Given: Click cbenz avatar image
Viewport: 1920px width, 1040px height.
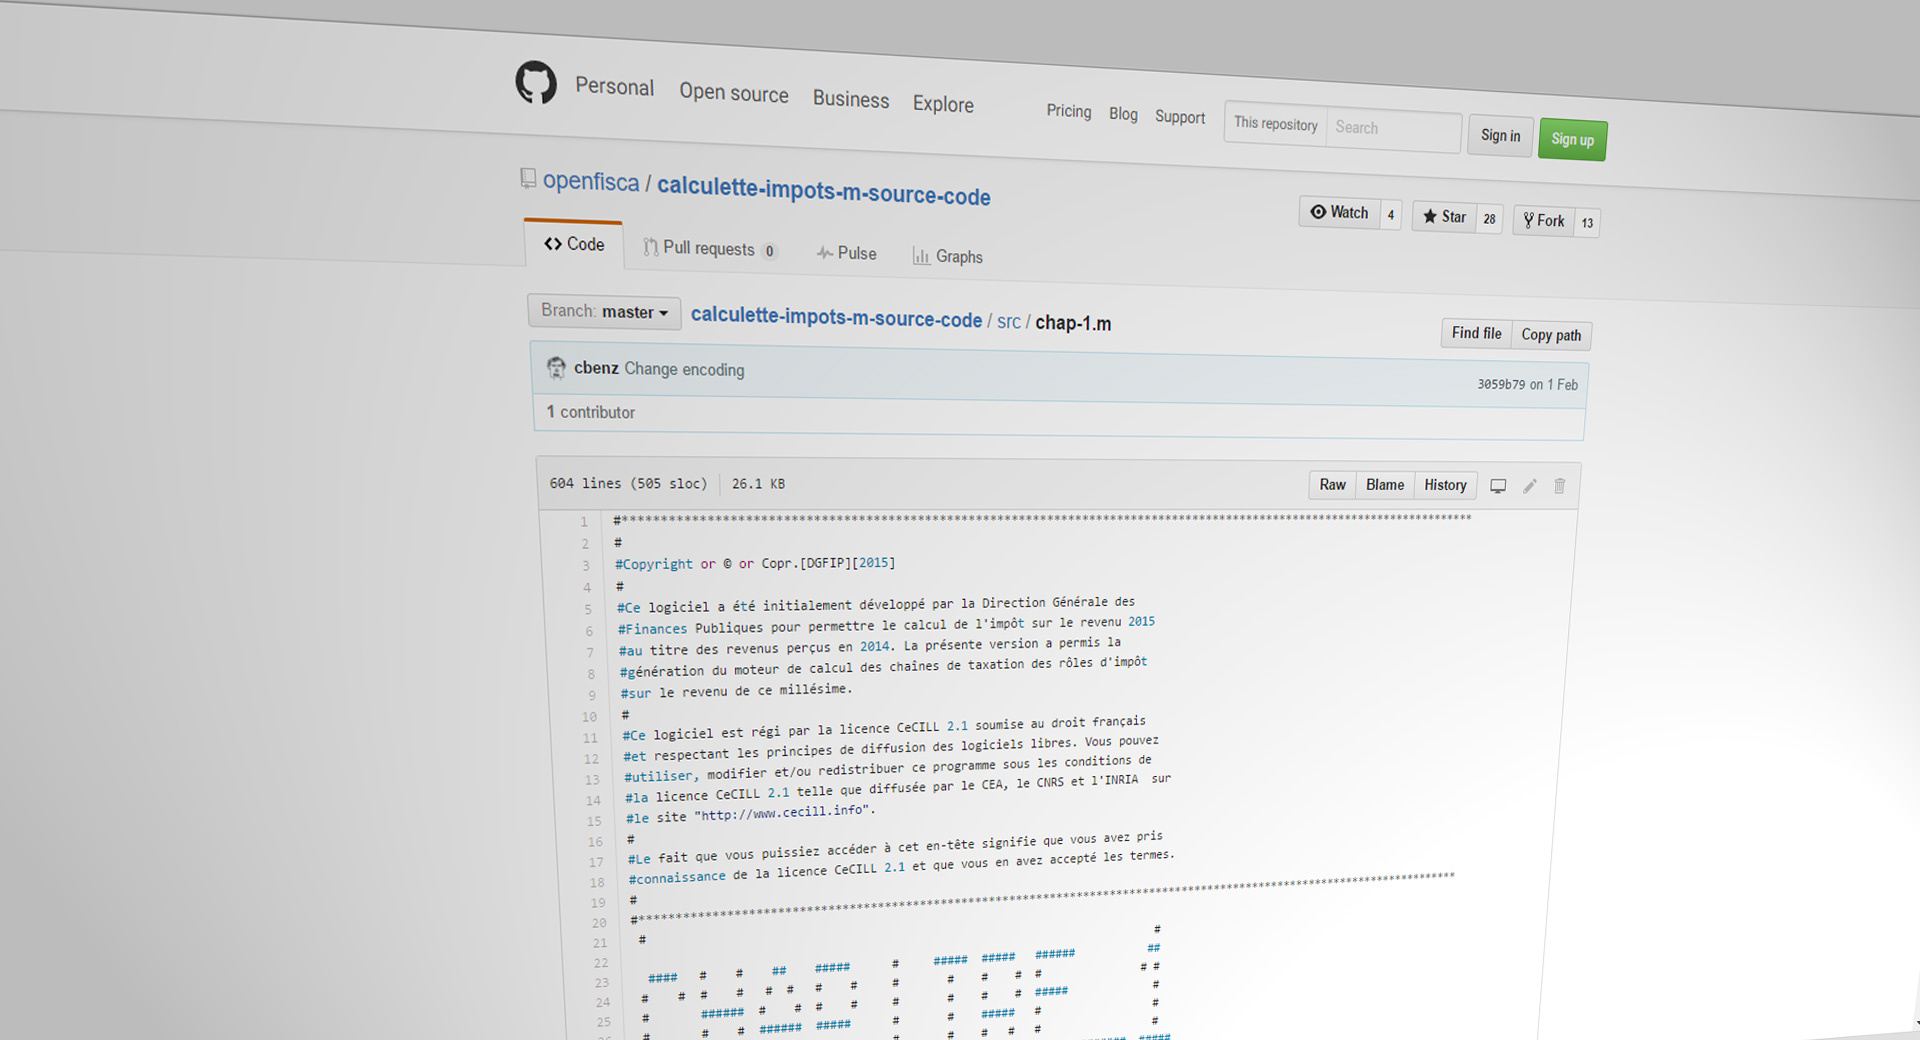Looking at the screenshot, I should [x=556, y=368].
